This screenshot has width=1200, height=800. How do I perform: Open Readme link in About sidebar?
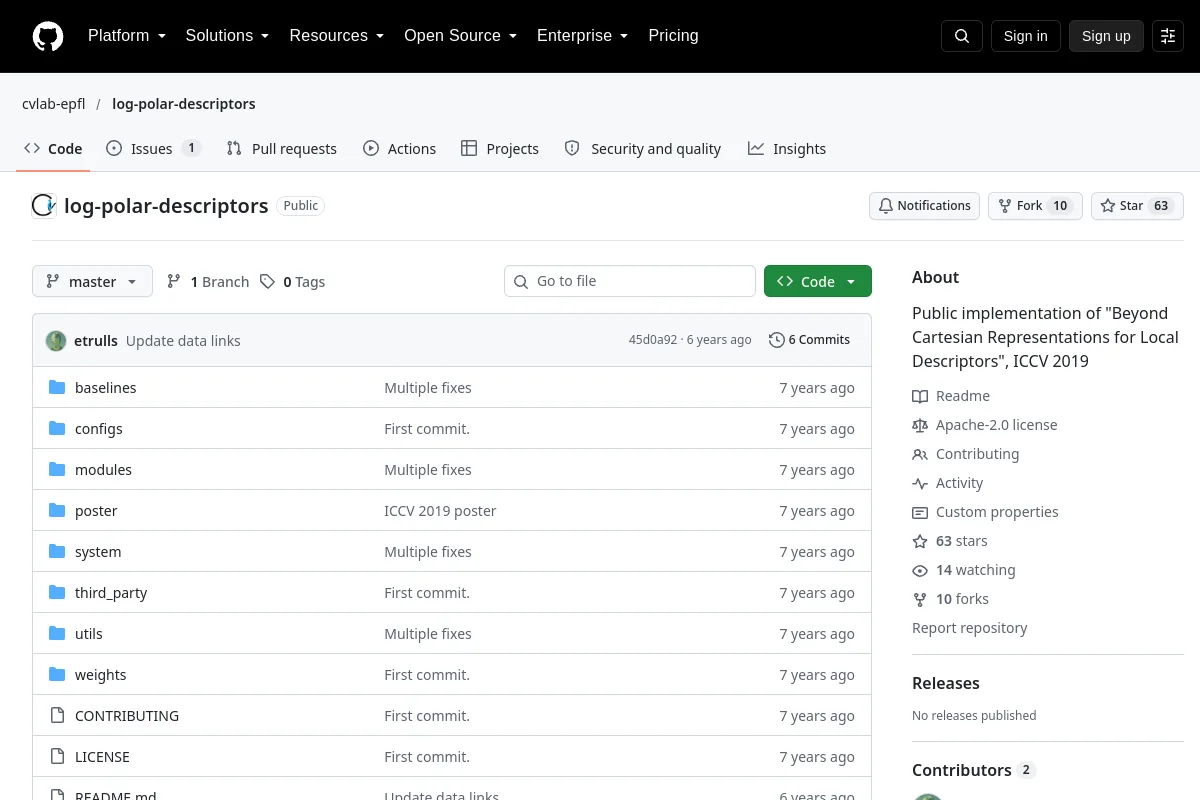[x=951, y=396]
